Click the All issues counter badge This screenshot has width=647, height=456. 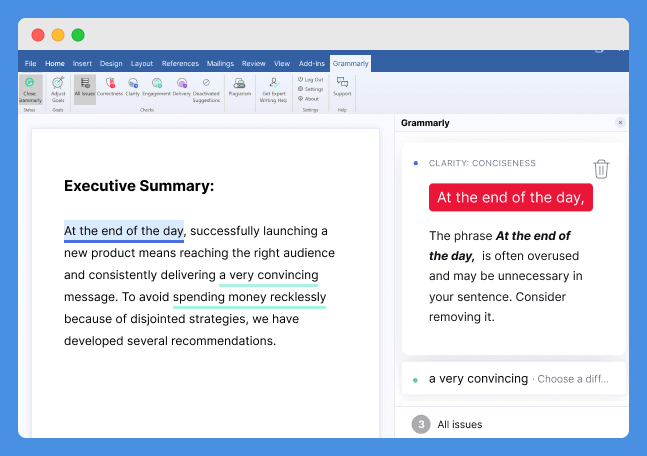(x=421, y=424)
